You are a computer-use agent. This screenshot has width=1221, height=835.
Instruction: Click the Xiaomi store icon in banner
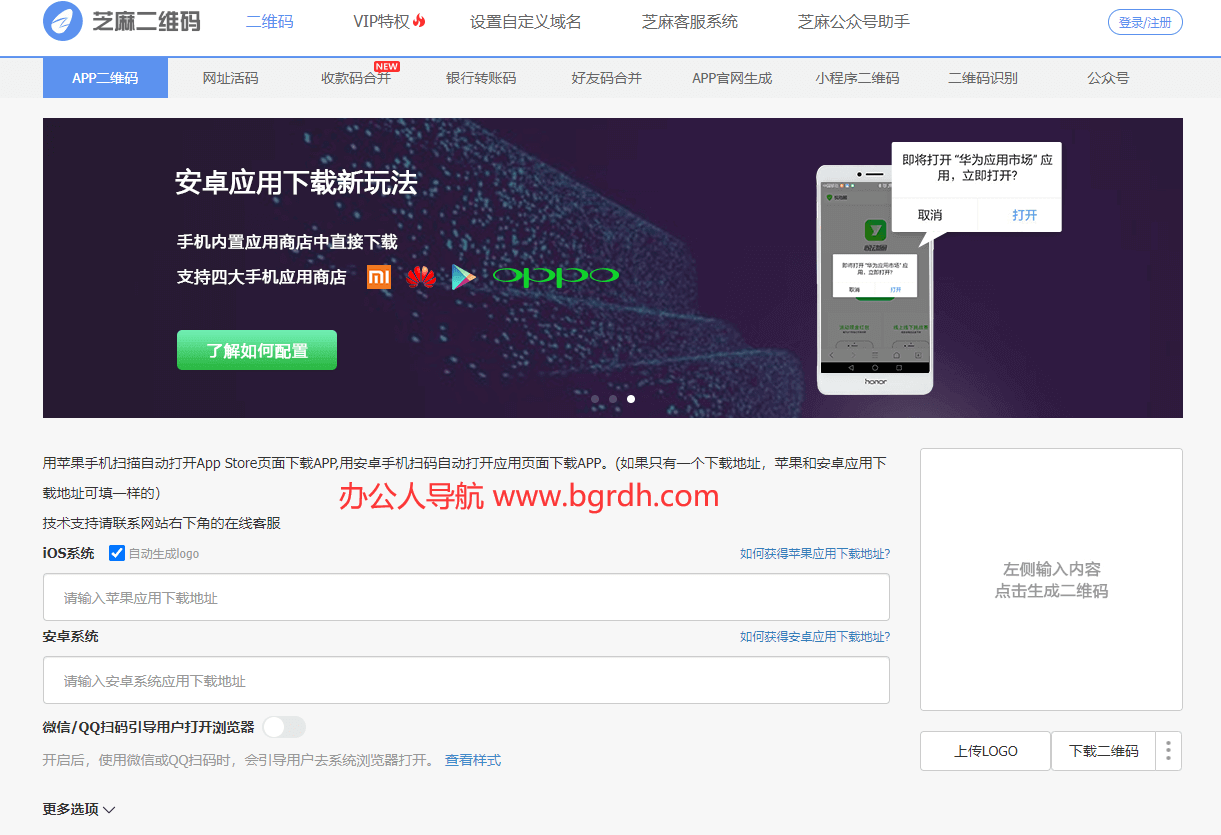pyautogui.click(x=379, y=277)
